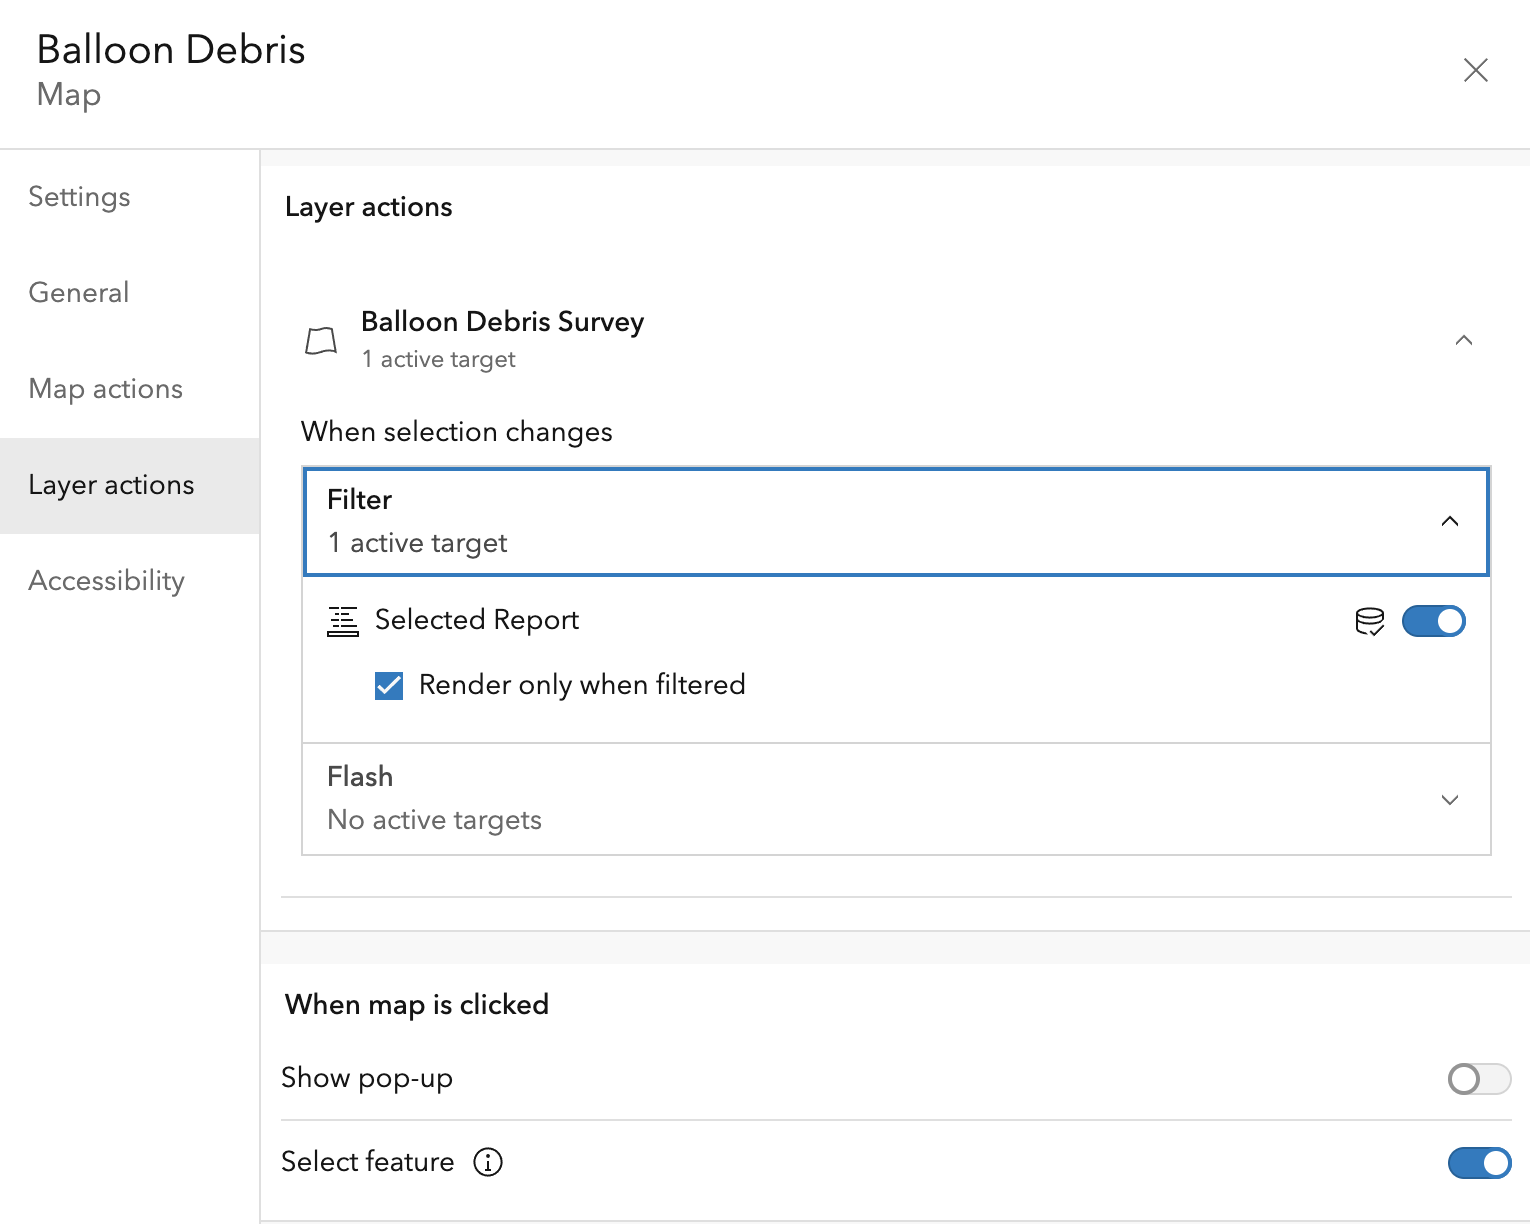Enable Show pop-up when map is clicked
This screenshot has width=1530, height=1224.
tap(1478, 1079)
